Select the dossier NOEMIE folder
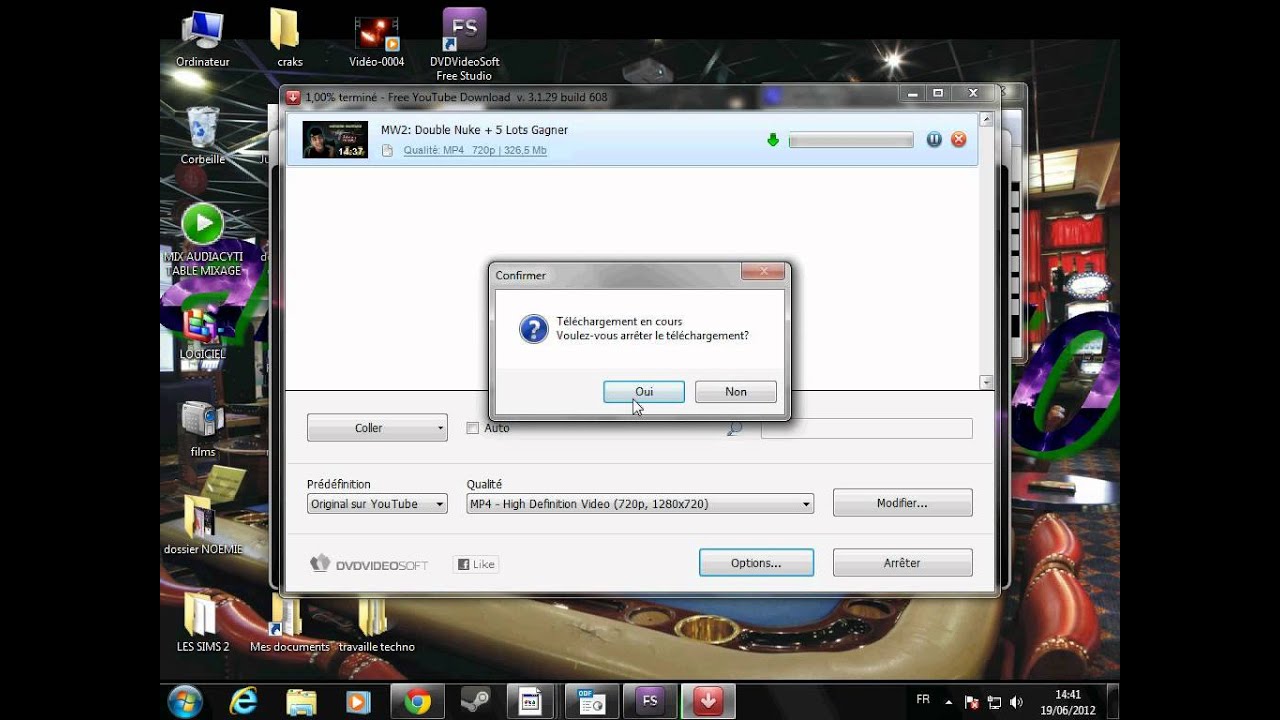 [203, 525]
